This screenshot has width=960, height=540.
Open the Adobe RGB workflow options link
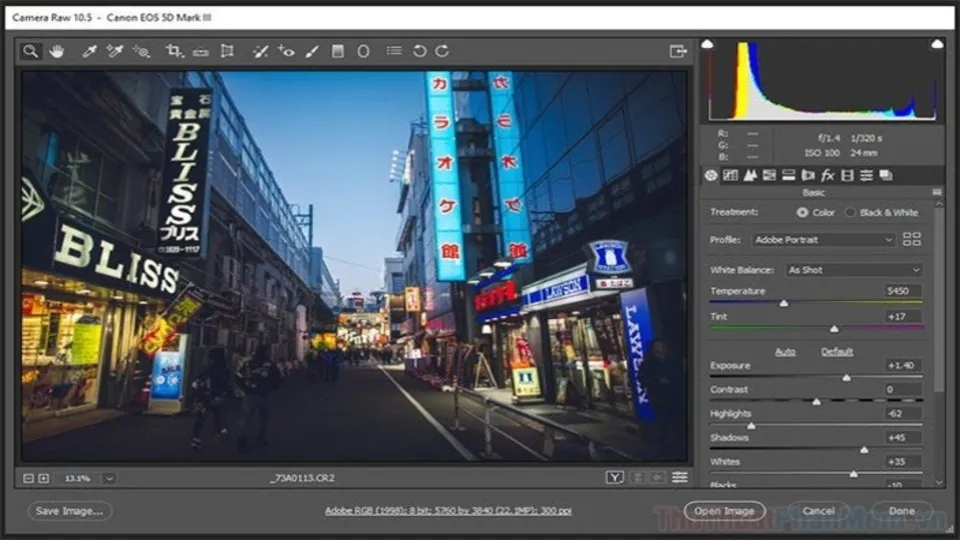(x=448, y=511)
